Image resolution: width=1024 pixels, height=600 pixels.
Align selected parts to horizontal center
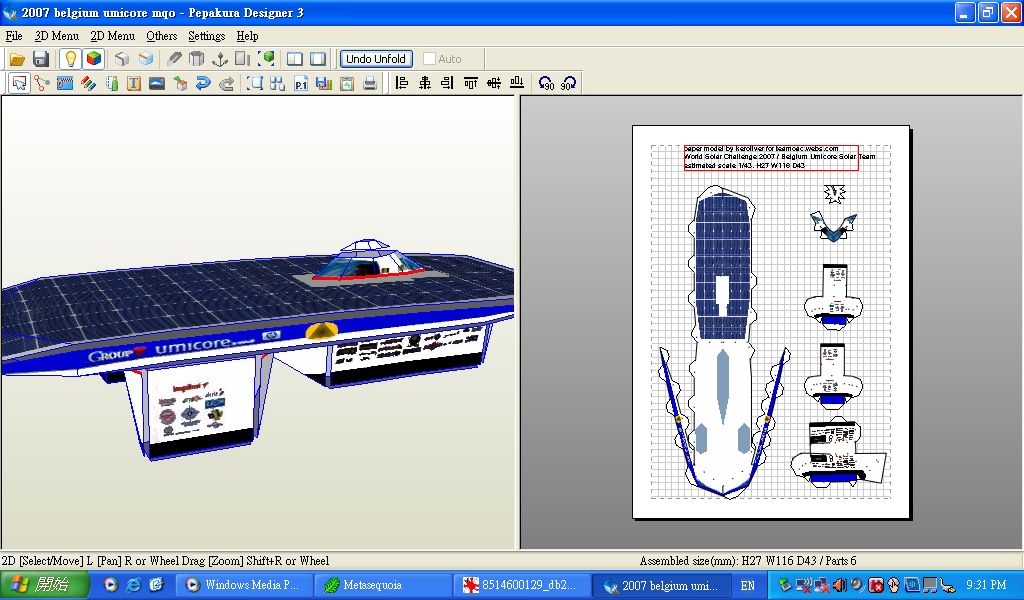[x=425, y=83]
